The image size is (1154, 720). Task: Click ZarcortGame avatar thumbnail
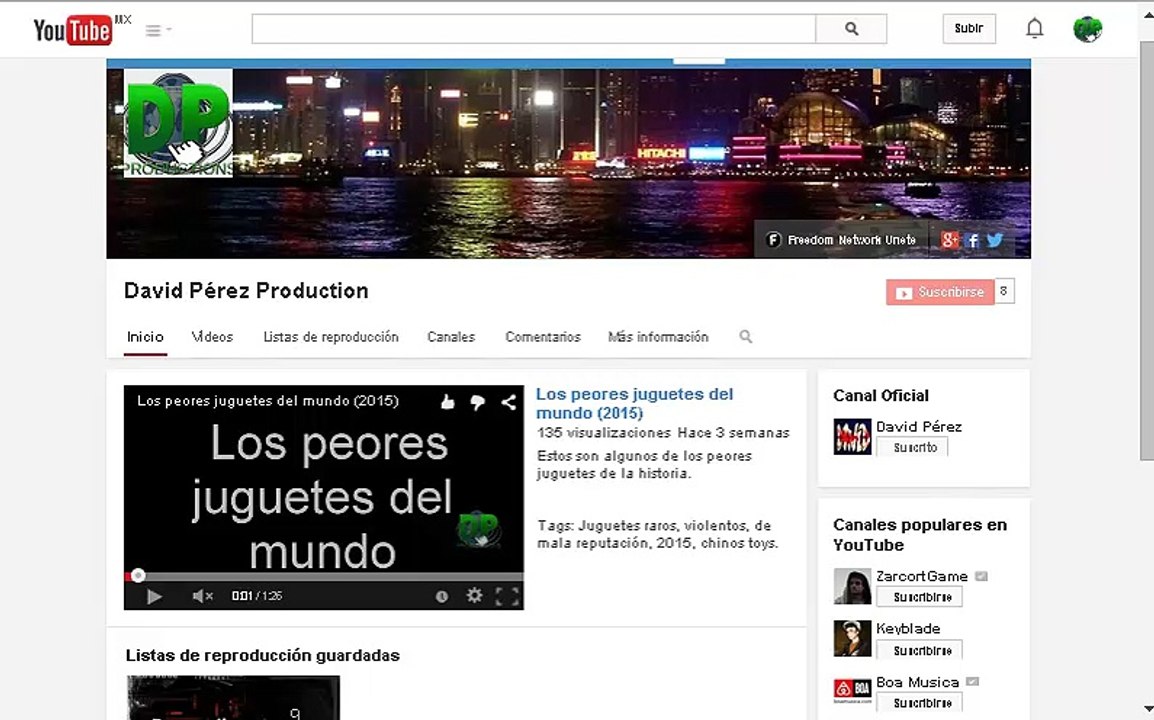[852, 586]
